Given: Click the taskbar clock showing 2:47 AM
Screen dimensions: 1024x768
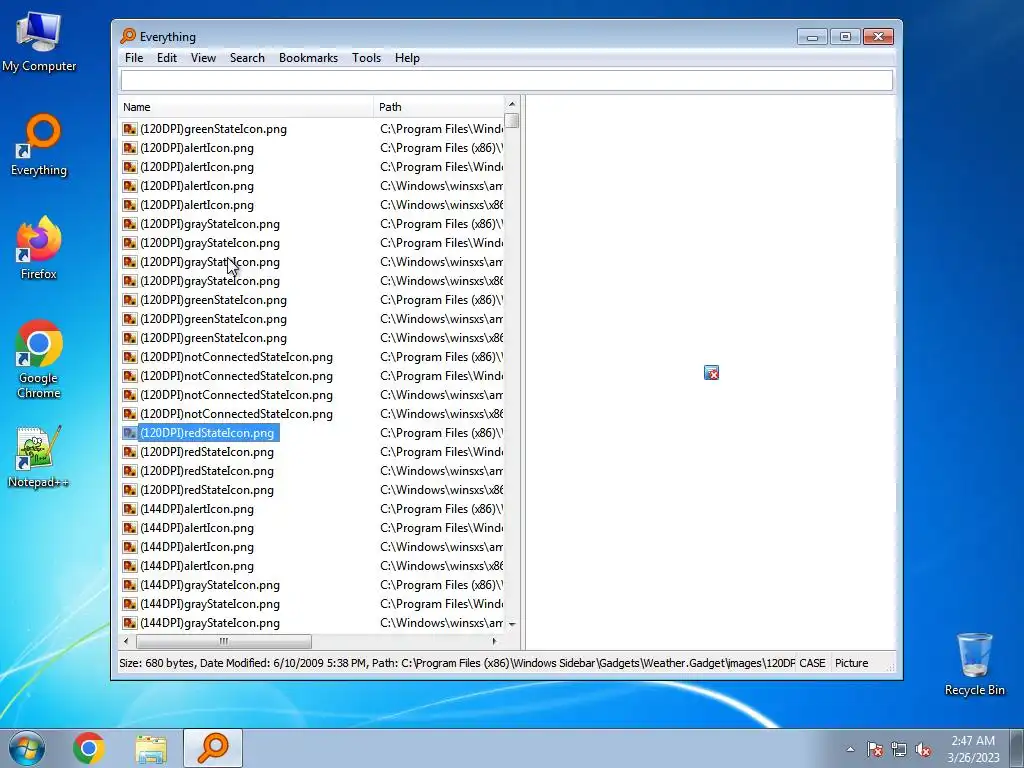Looking at the screenshot, I should pyautogui.click(x=973, y=749).
